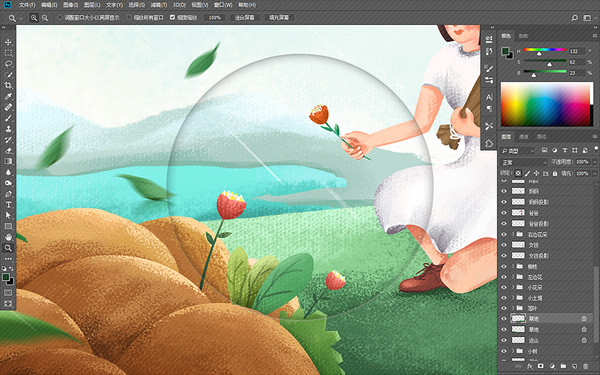Select the Brush tool

(x=8, y=118)
